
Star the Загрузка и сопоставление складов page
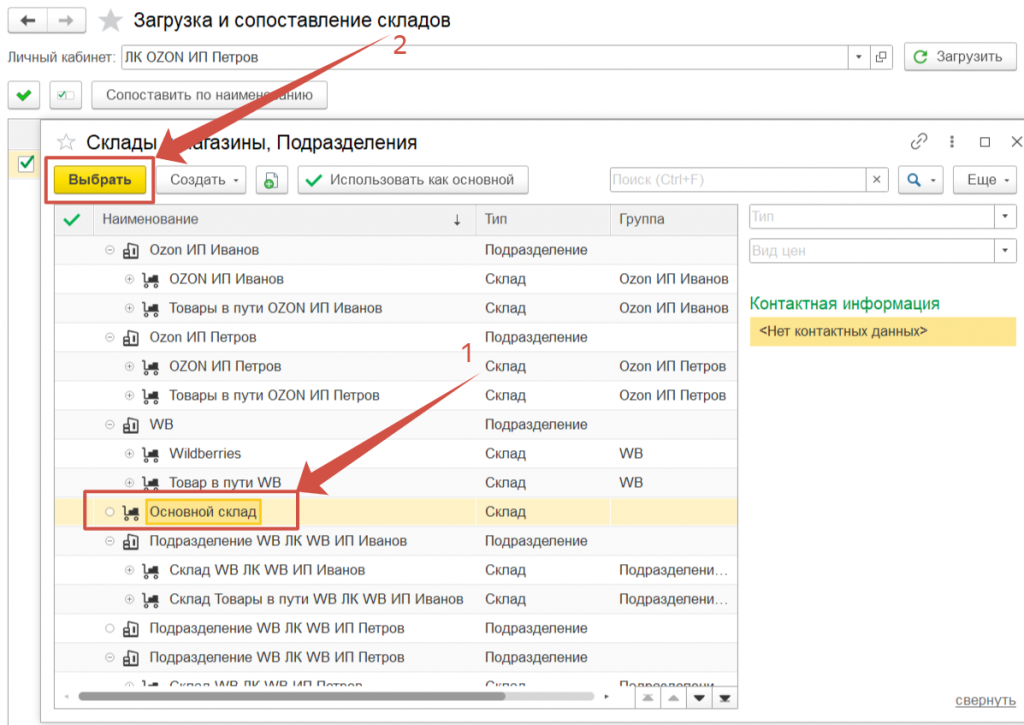pos(111,21)
